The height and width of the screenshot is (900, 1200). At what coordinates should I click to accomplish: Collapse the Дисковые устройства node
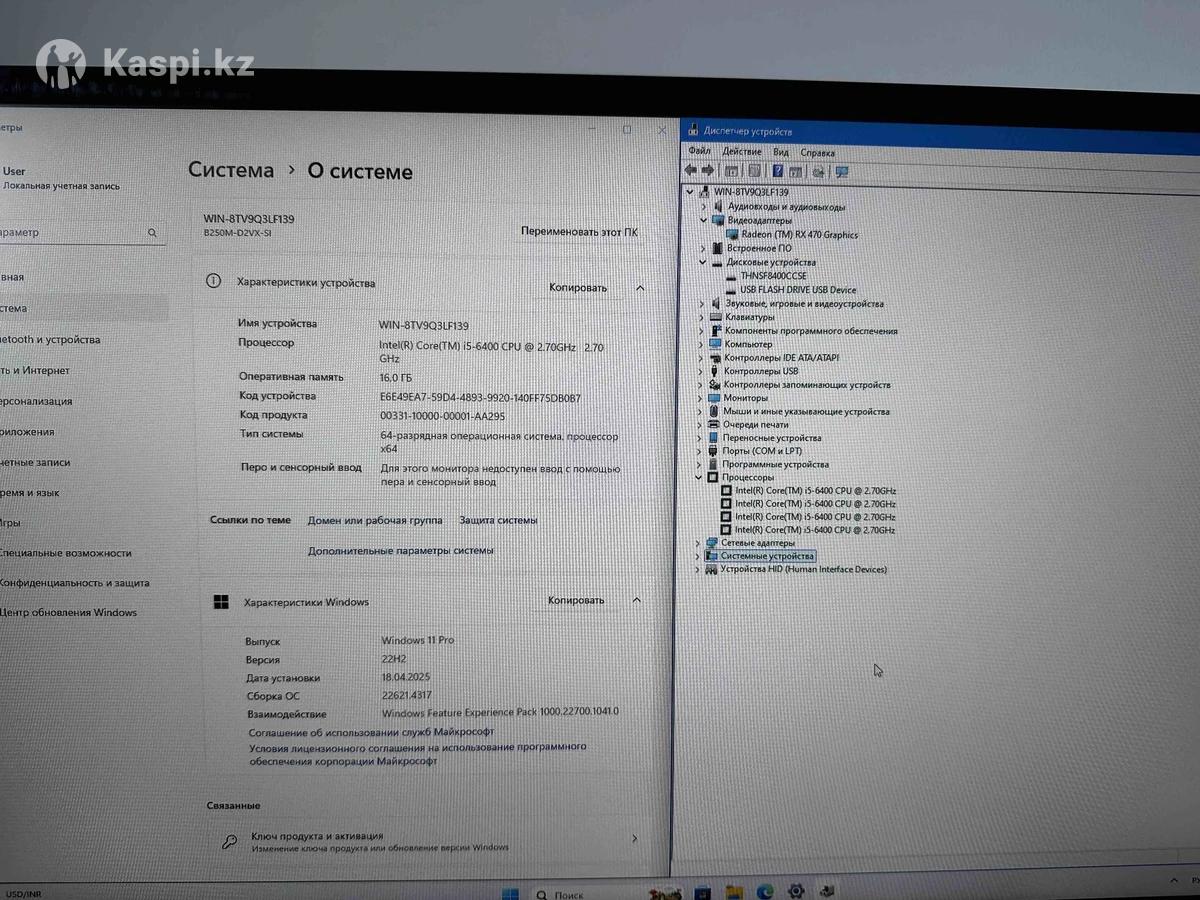tap(703, 262)
